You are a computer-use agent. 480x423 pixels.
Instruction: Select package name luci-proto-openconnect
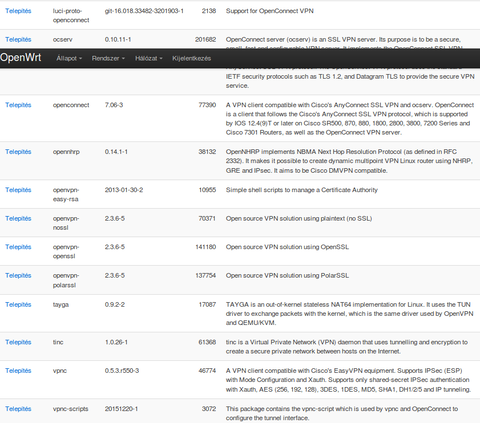[x=71, y=16]
